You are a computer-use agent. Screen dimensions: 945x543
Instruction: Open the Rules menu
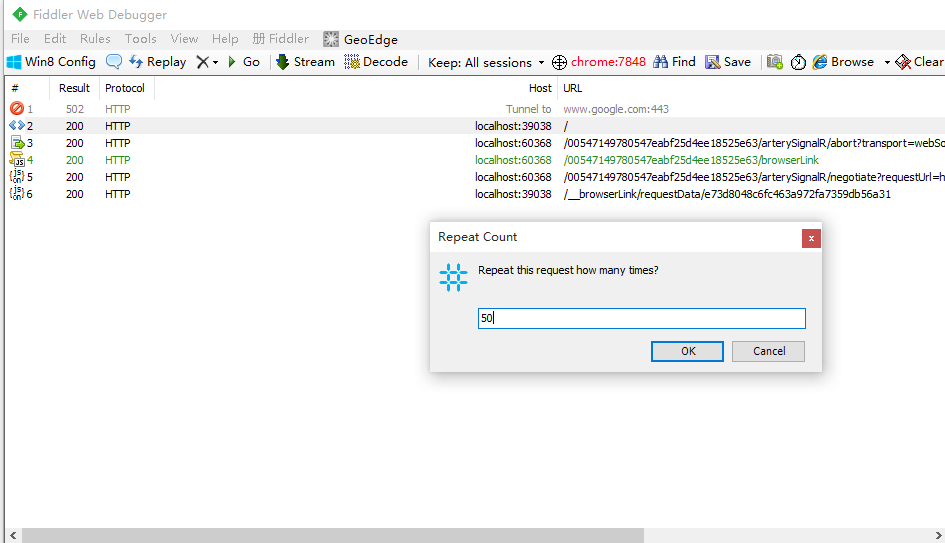click(x=95, y=39)
